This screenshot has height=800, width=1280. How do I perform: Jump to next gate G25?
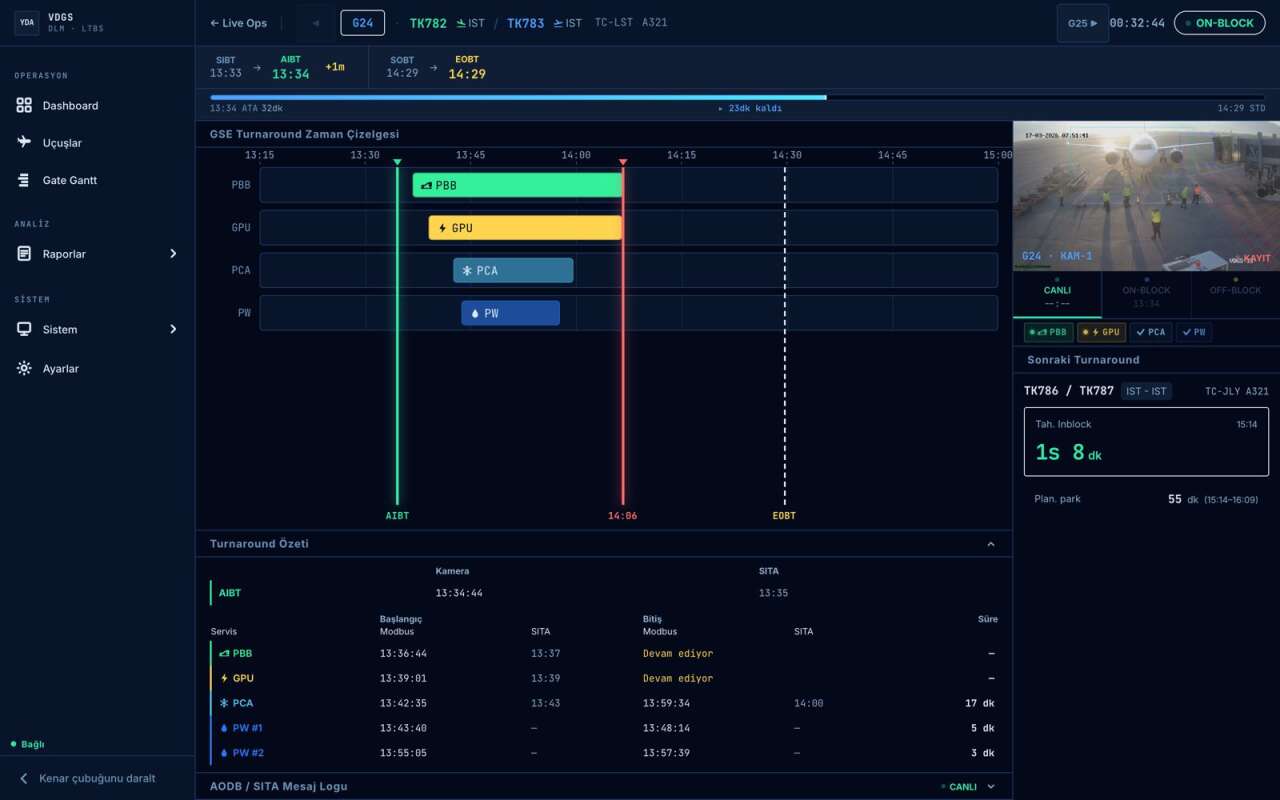pyautogui.click(x=1082, y=23)
